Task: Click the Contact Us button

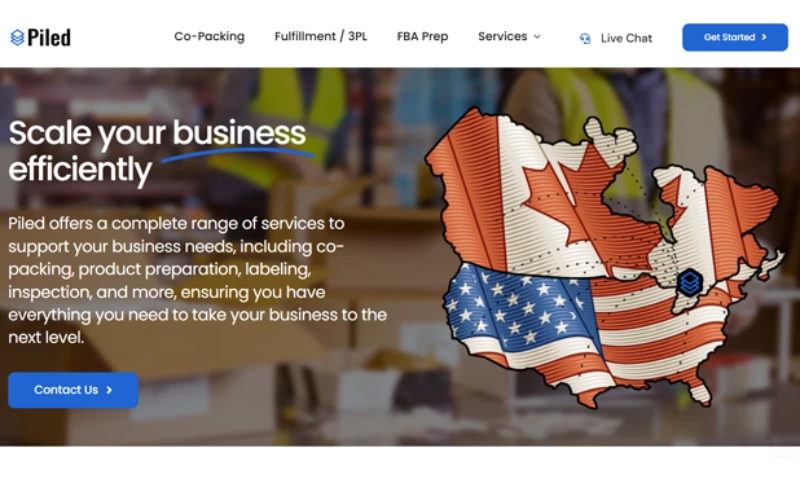Action: [x=73, y=390]
